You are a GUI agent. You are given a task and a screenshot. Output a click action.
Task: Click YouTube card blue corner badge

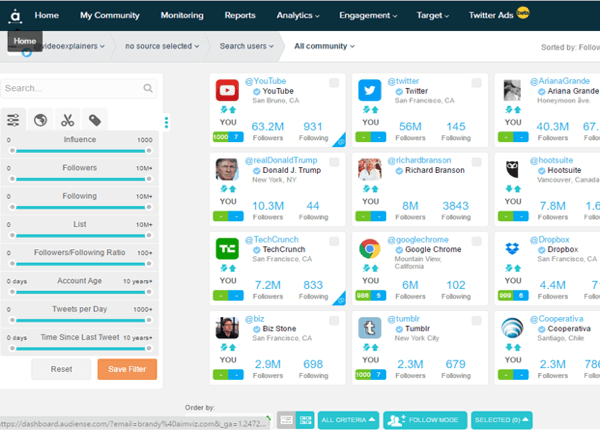pyautogui.click(x=340, y=141)
